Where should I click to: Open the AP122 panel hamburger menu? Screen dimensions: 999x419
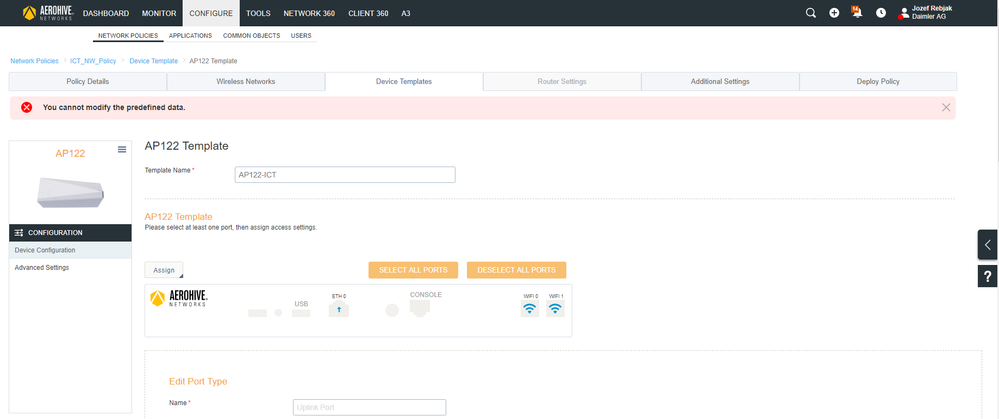tap(122, 149)
